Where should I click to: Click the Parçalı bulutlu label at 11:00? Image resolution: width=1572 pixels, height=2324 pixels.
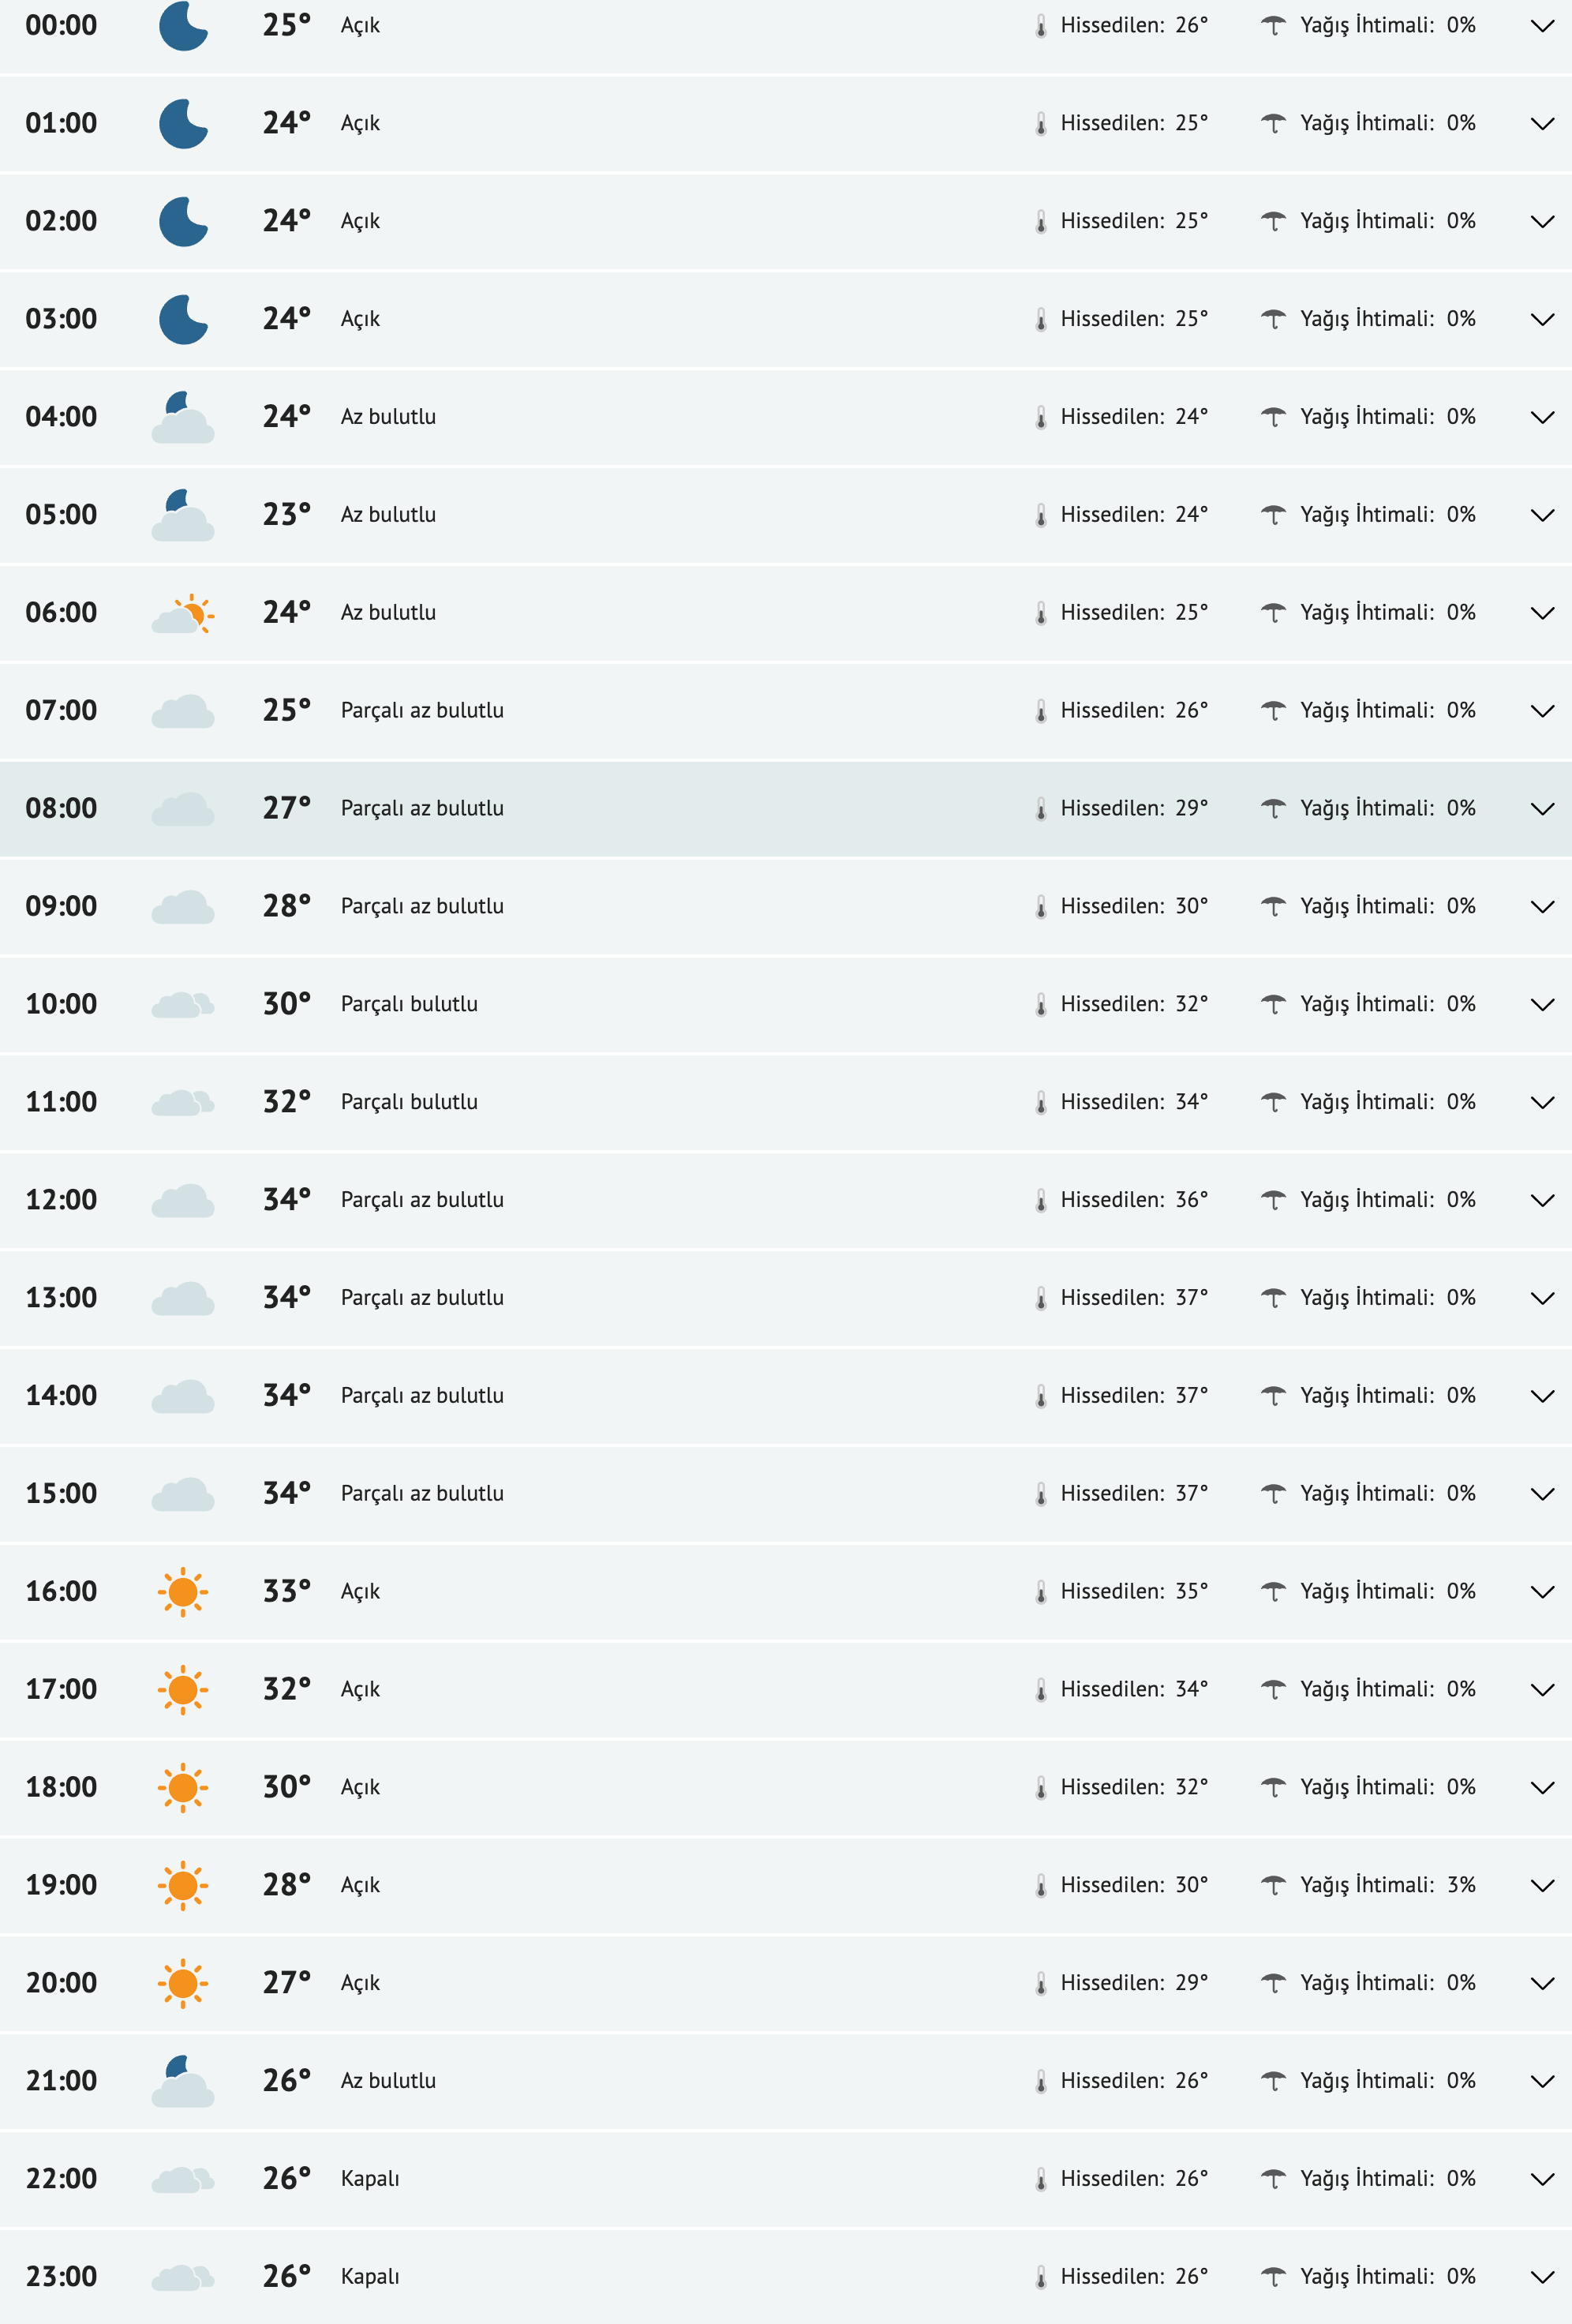point(409,1101)
